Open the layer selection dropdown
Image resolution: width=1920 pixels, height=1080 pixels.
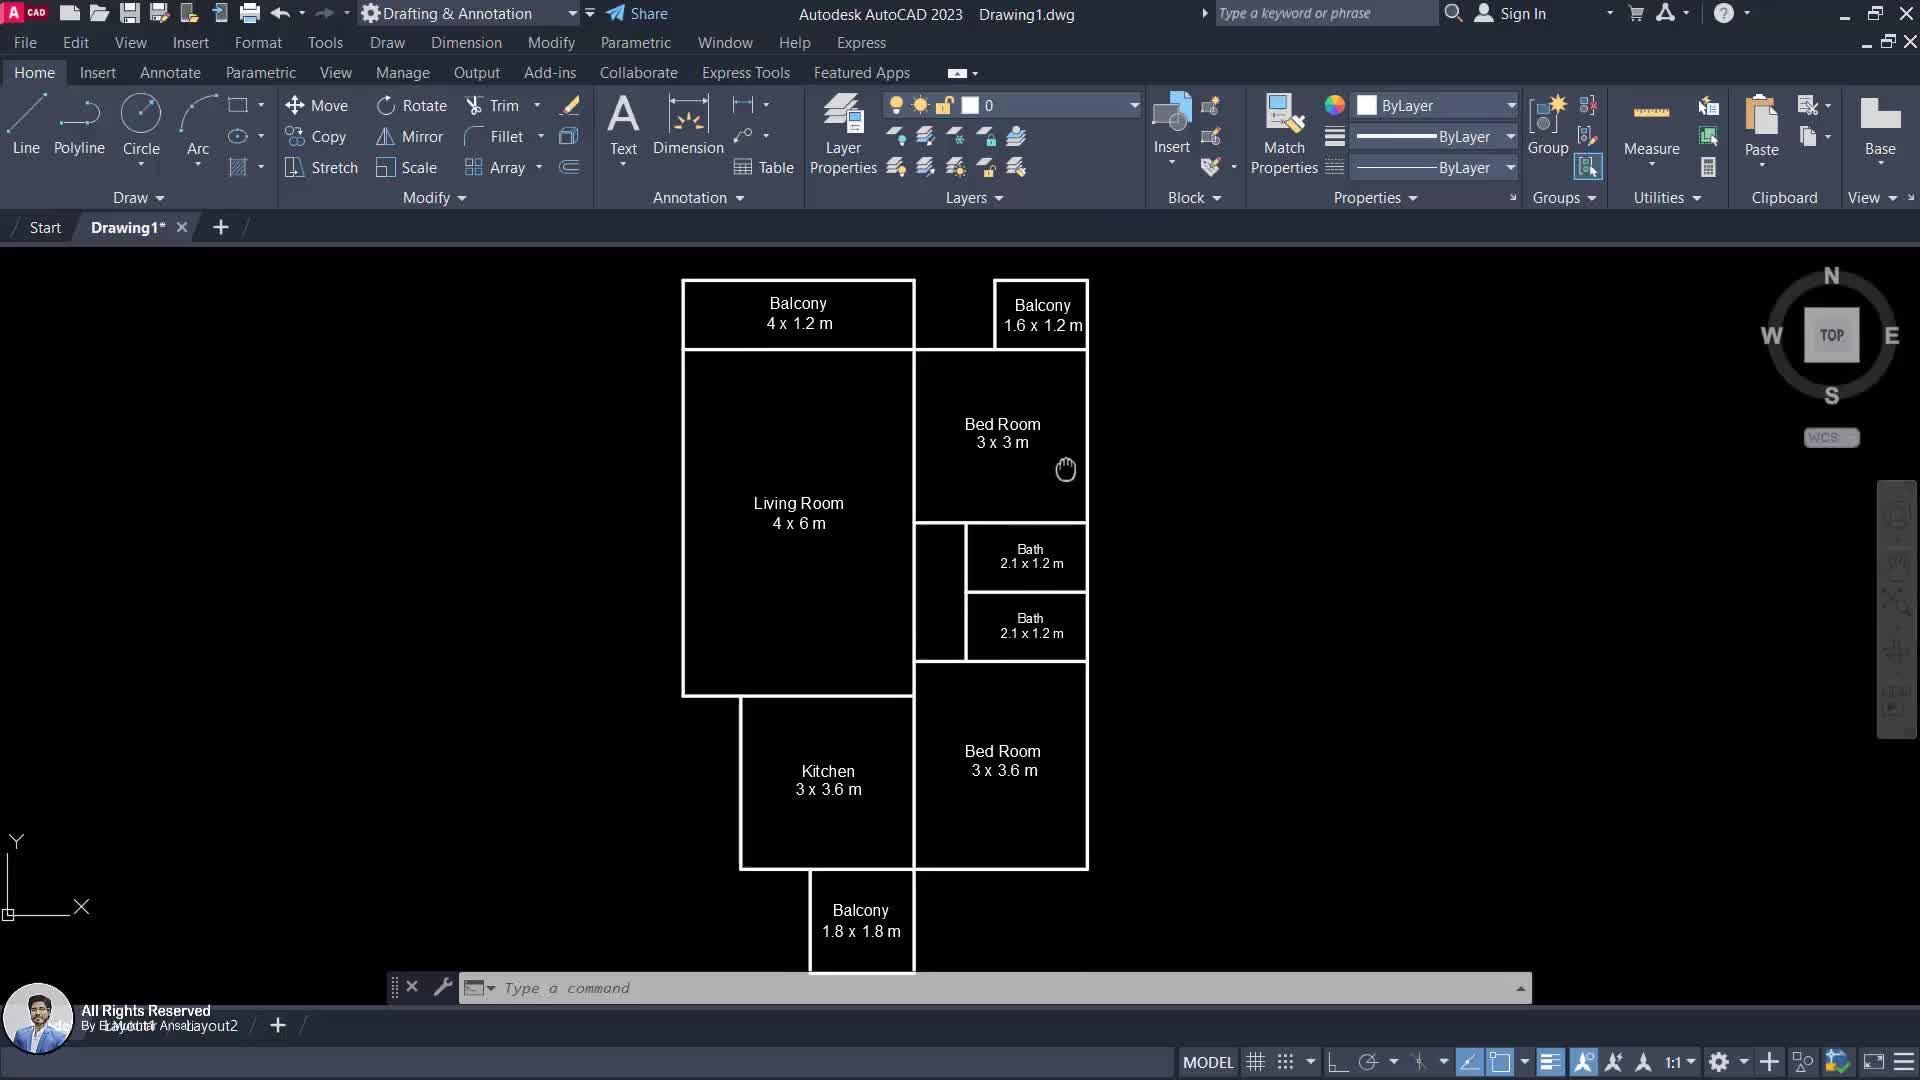tap(1134, 105)
